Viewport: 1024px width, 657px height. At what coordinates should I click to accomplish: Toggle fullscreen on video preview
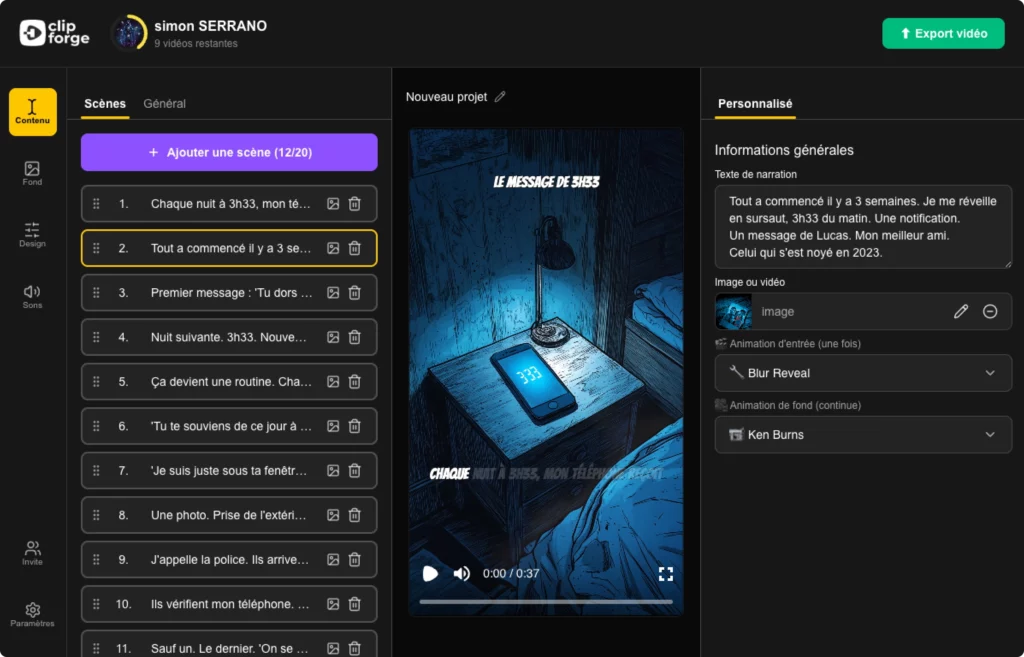click(x=666, y=574)
